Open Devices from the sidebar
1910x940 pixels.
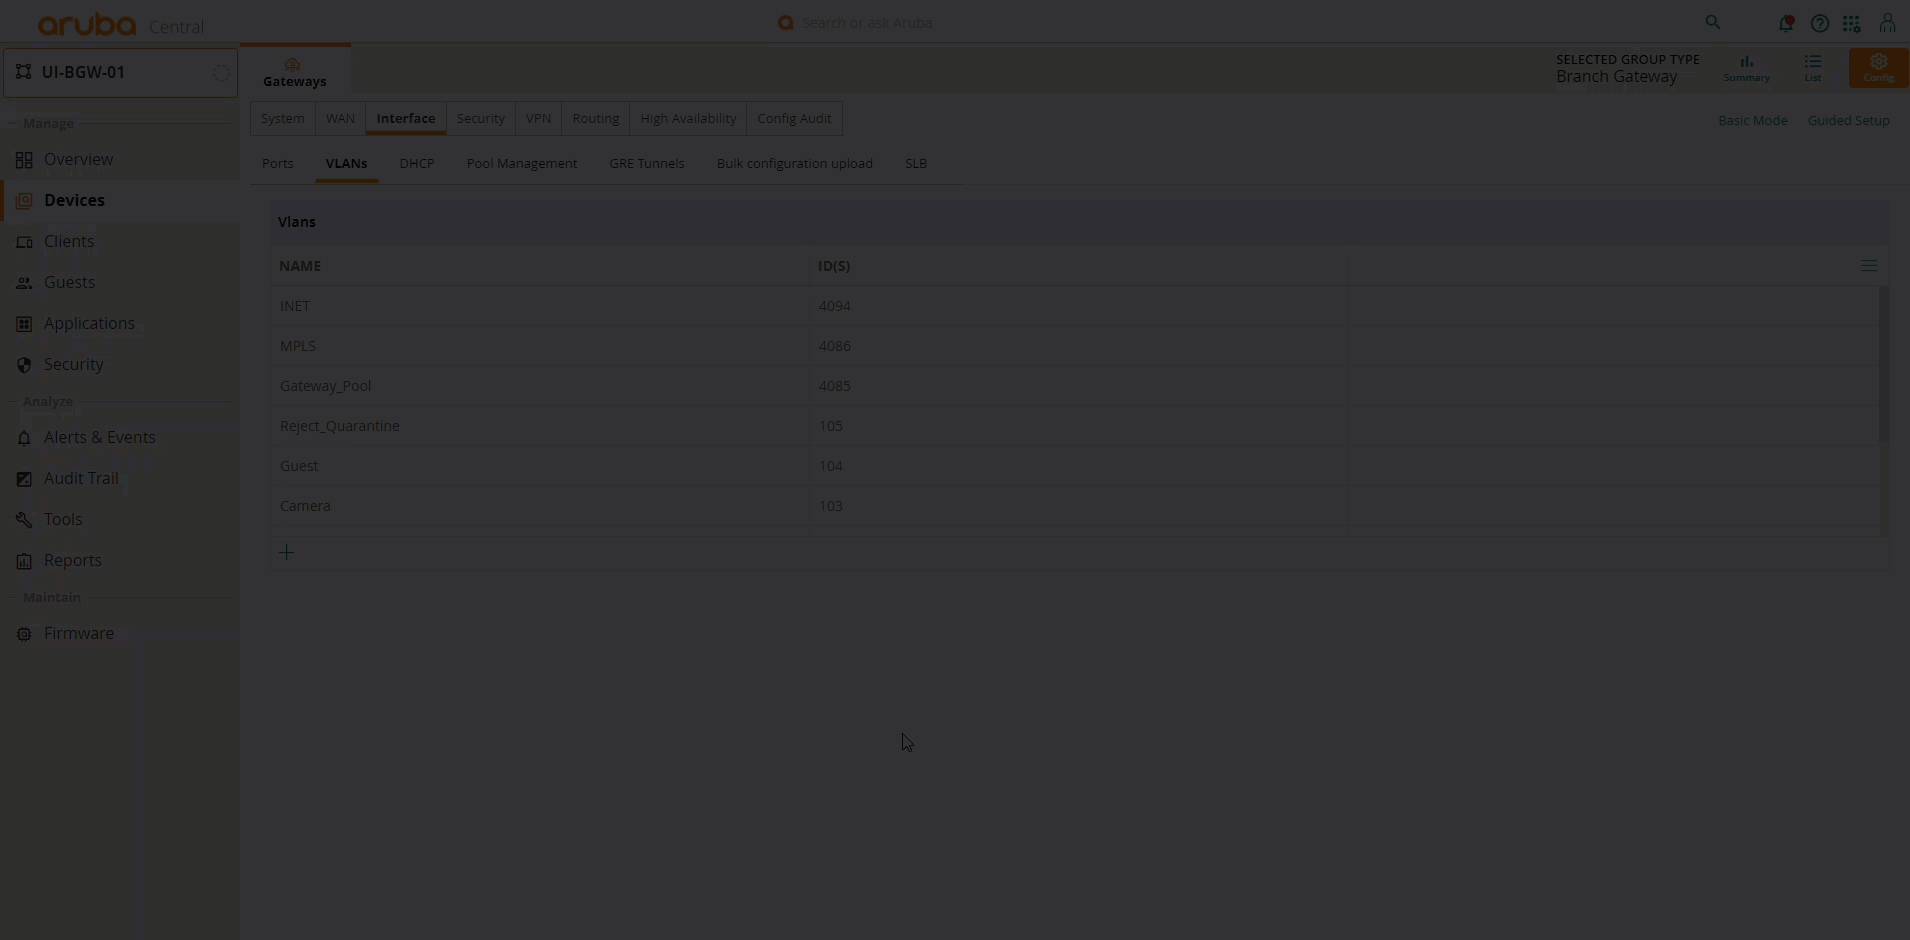(74, 200)
